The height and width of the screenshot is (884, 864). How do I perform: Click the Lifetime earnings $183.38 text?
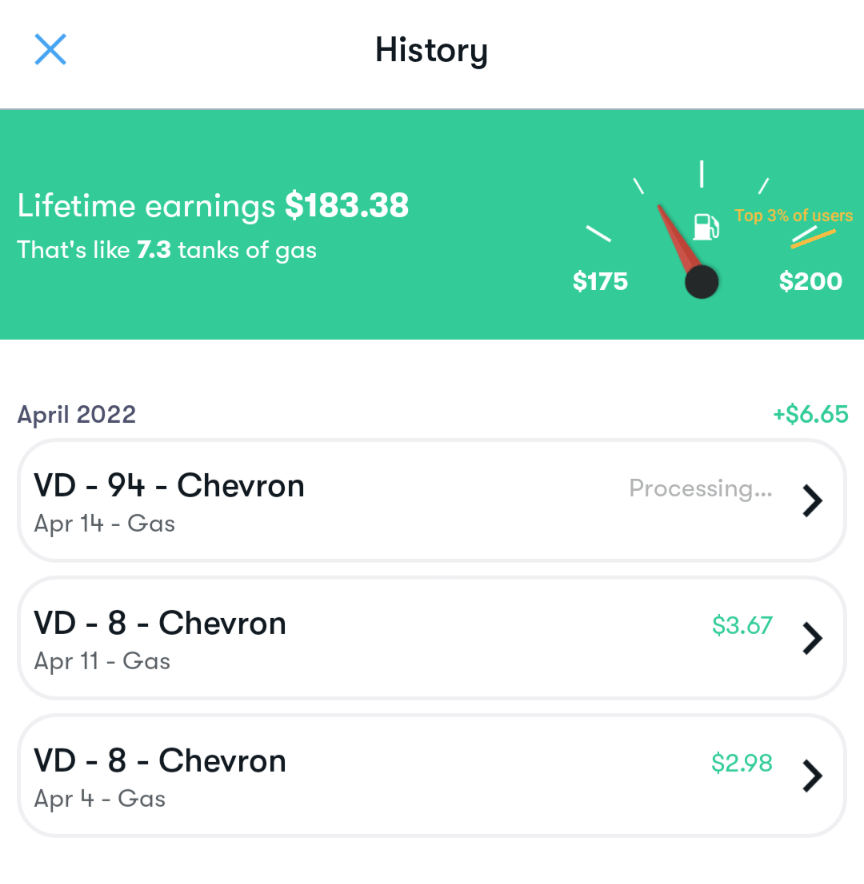click(x=213, y=206)
